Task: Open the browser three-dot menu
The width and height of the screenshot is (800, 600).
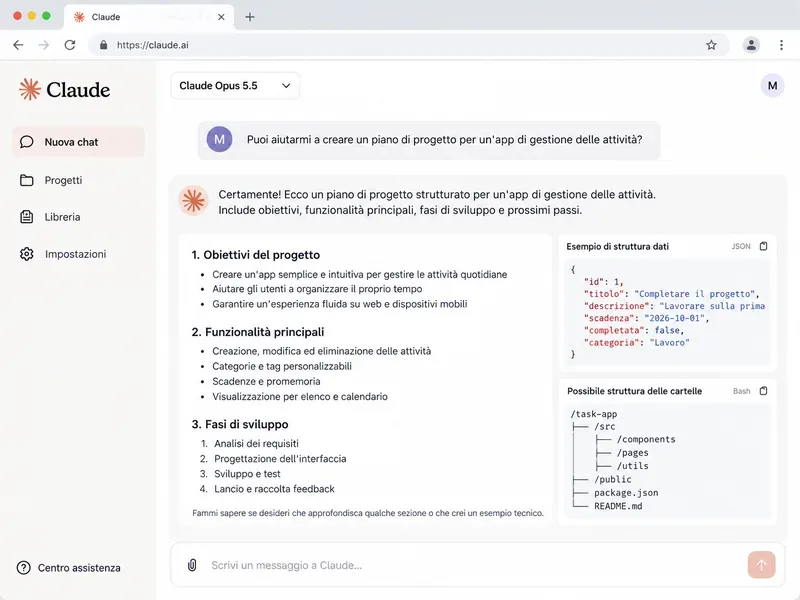Action: (x=781, y=45)
